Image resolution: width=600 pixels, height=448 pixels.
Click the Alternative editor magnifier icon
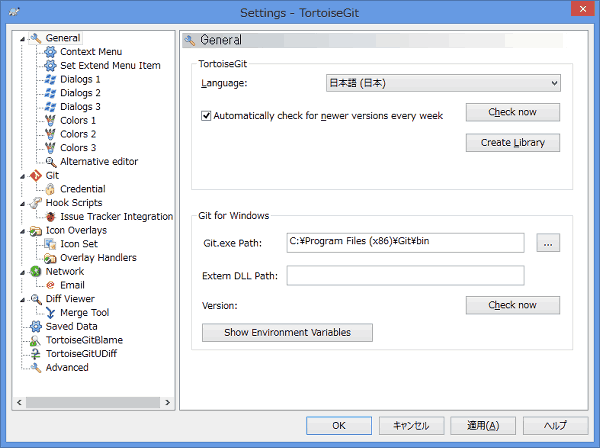[x=51, y=162]
